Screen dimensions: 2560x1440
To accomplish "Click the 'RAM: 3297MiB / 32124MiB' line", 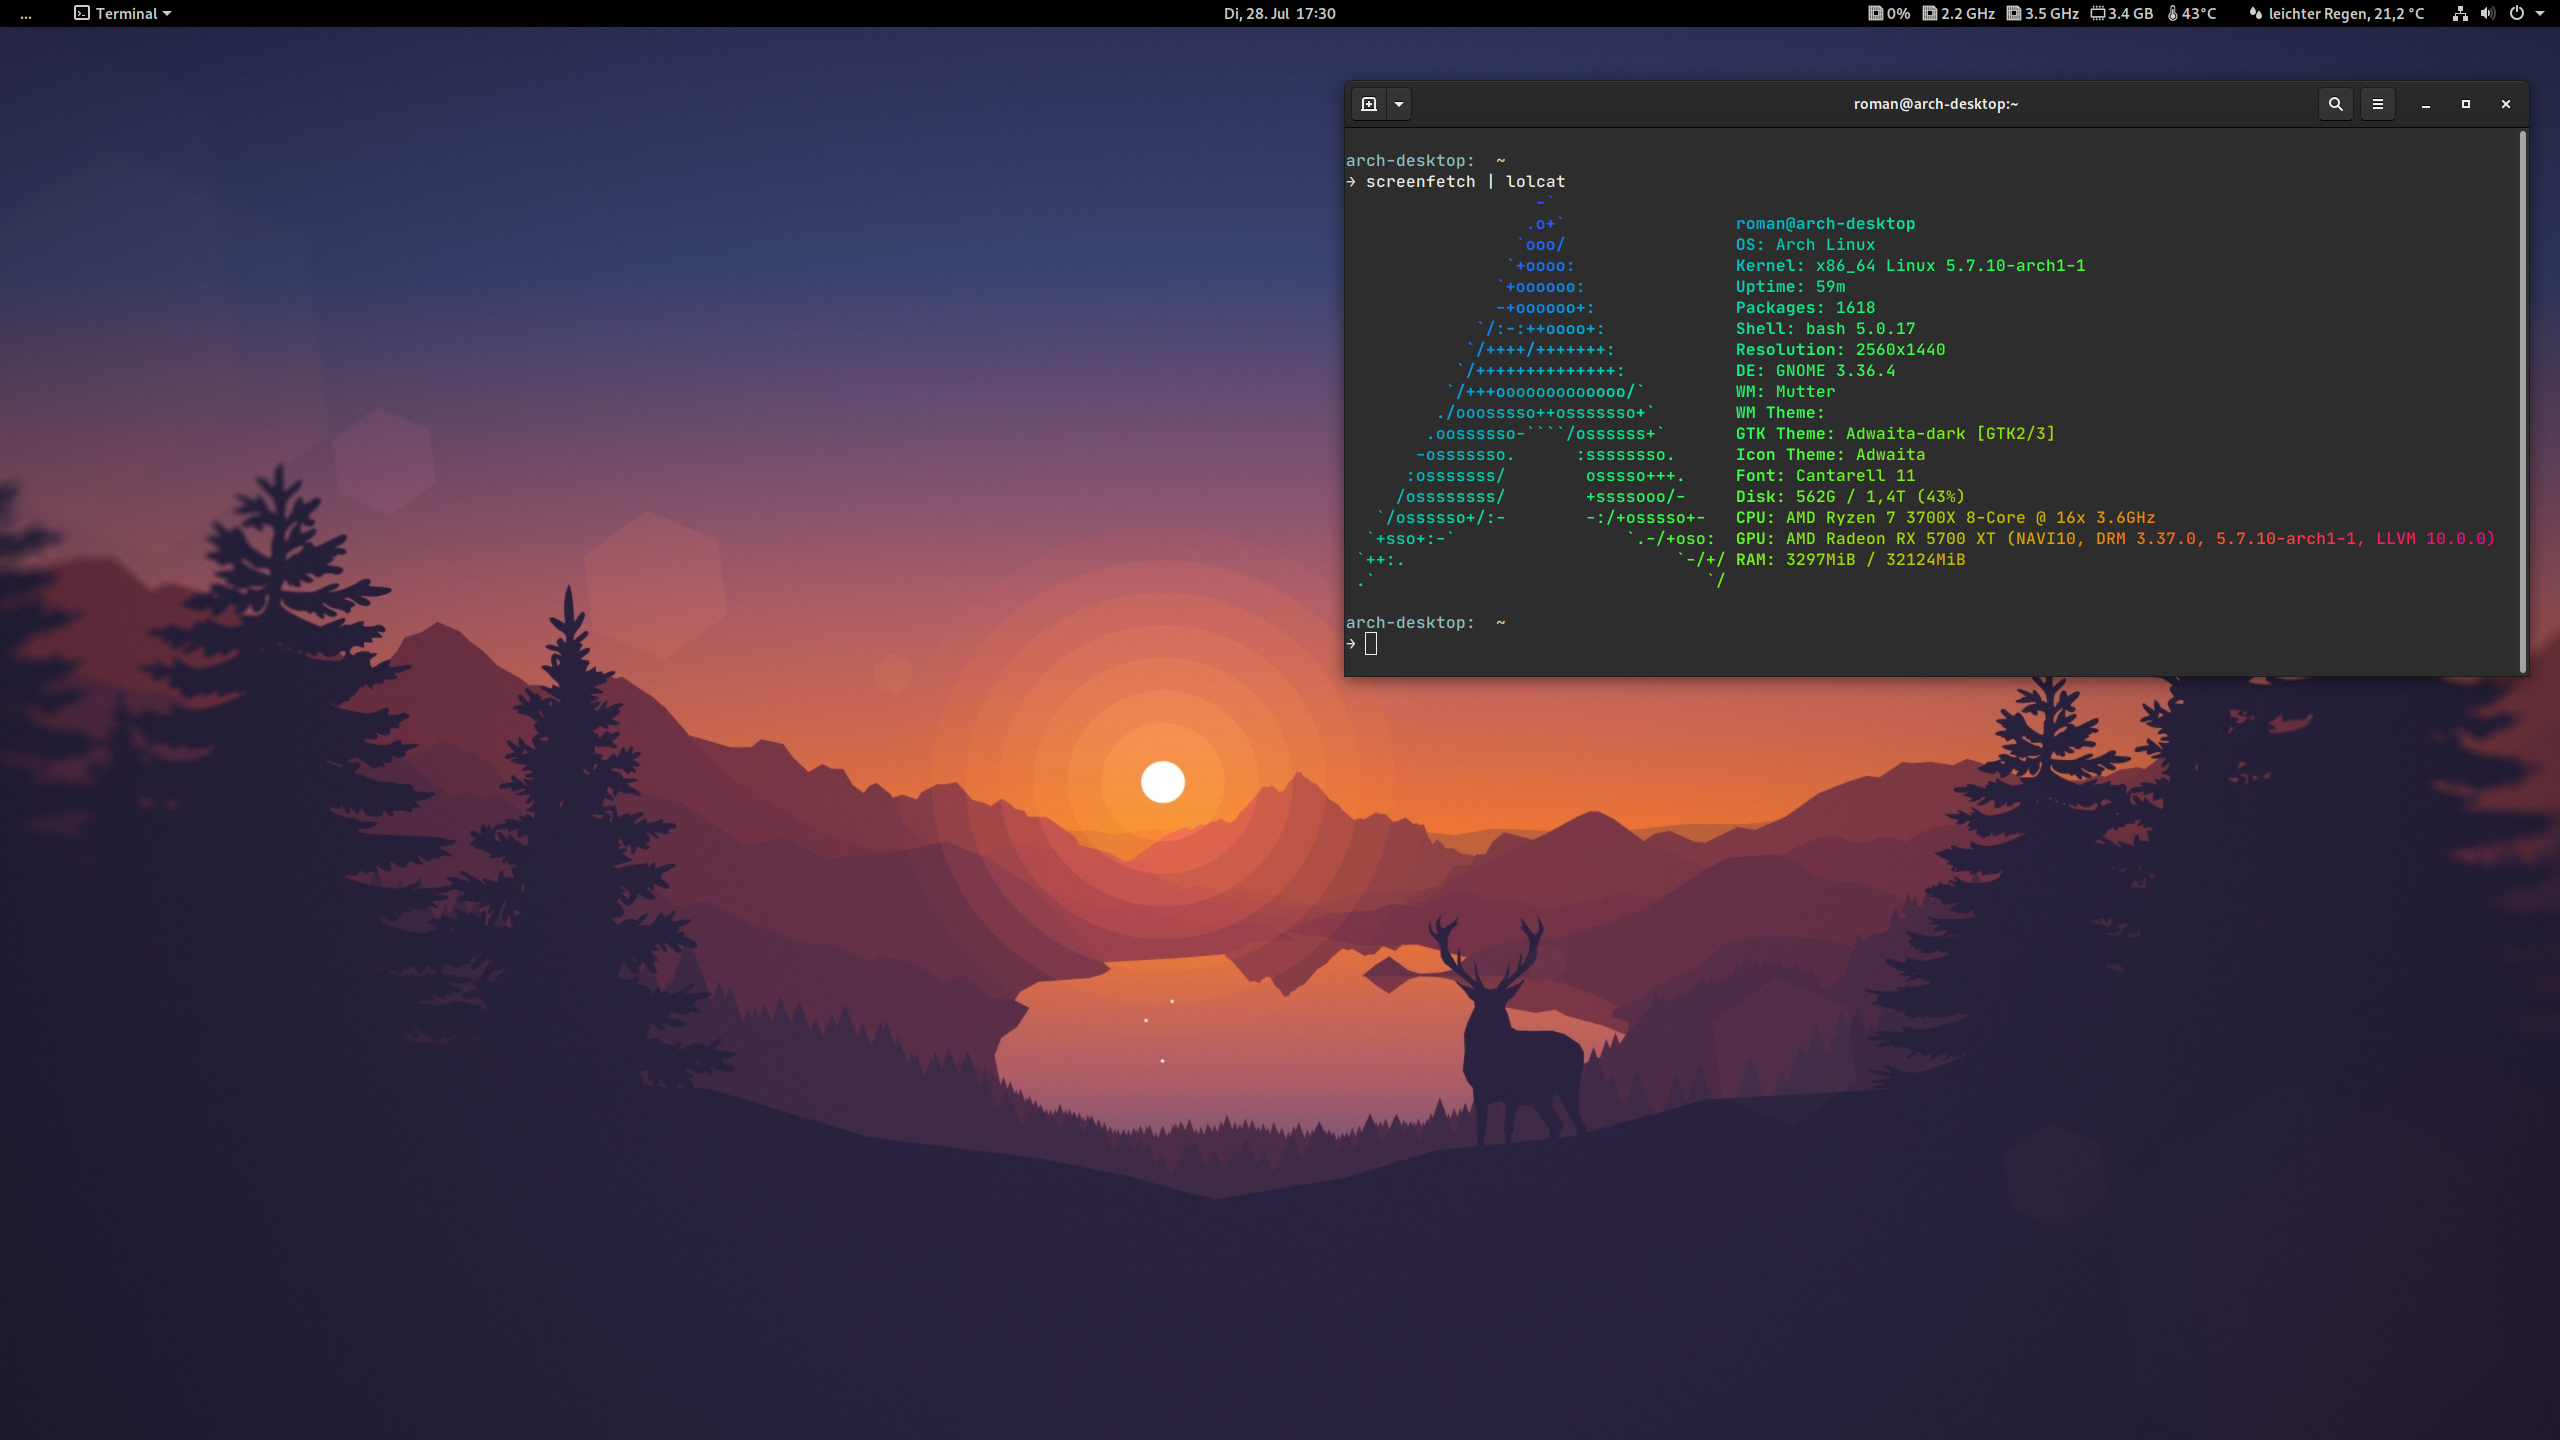I will (x=1850, y=559).
